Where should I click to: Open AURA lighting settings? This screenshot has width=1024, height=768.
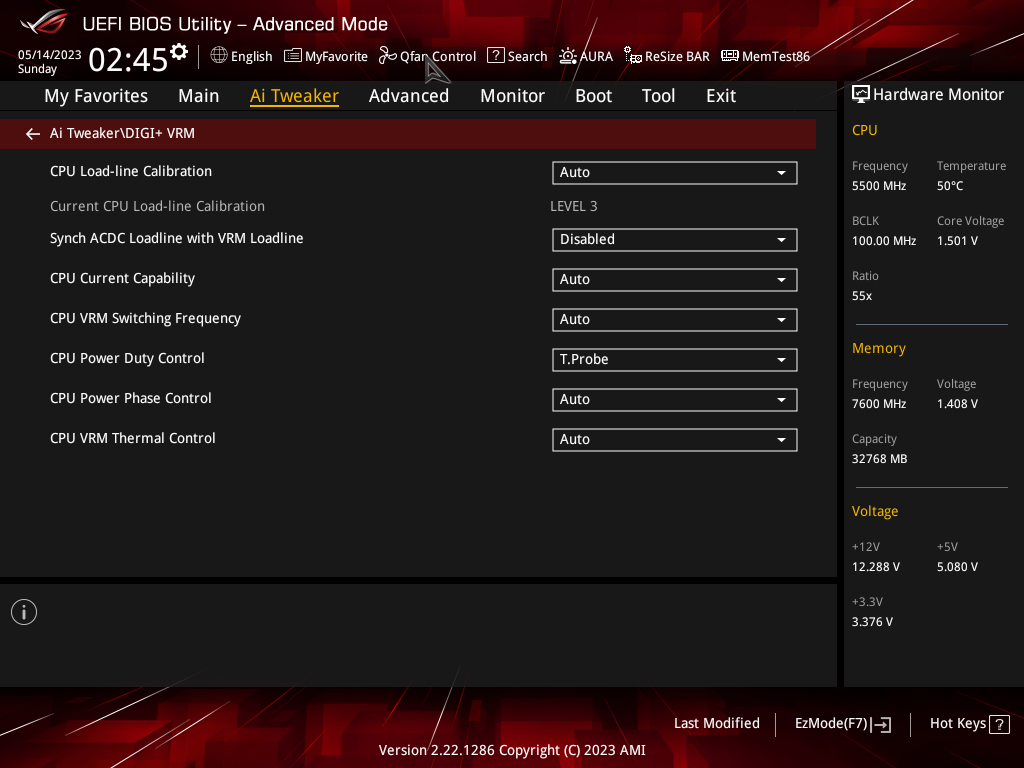click(586, 56)
